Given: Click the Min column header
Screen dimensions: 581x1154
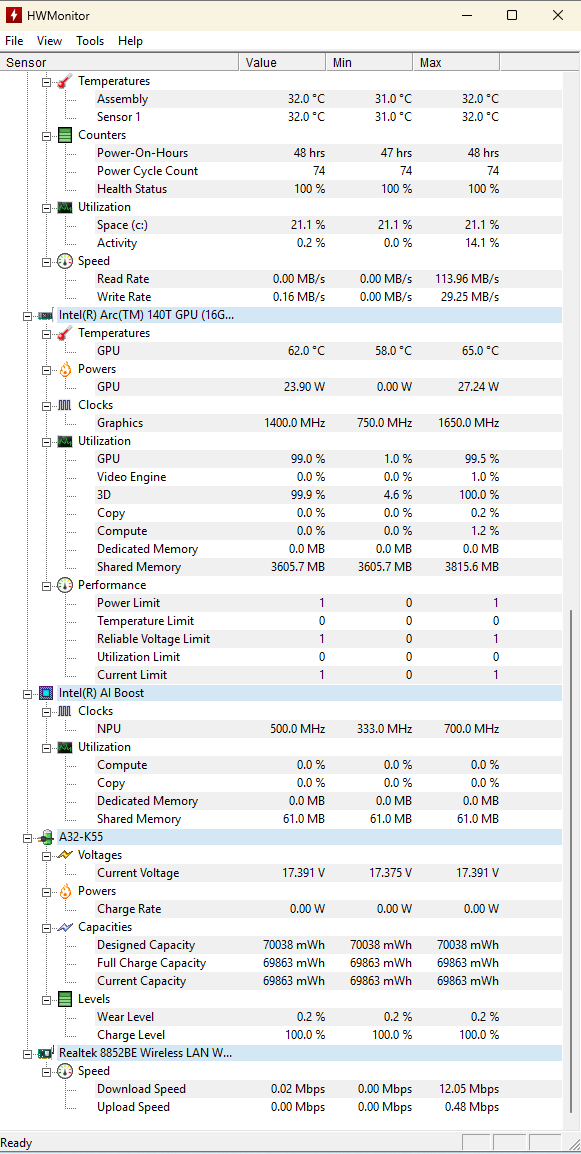Looking at the screenshot, I should click(x=370, y=63).
